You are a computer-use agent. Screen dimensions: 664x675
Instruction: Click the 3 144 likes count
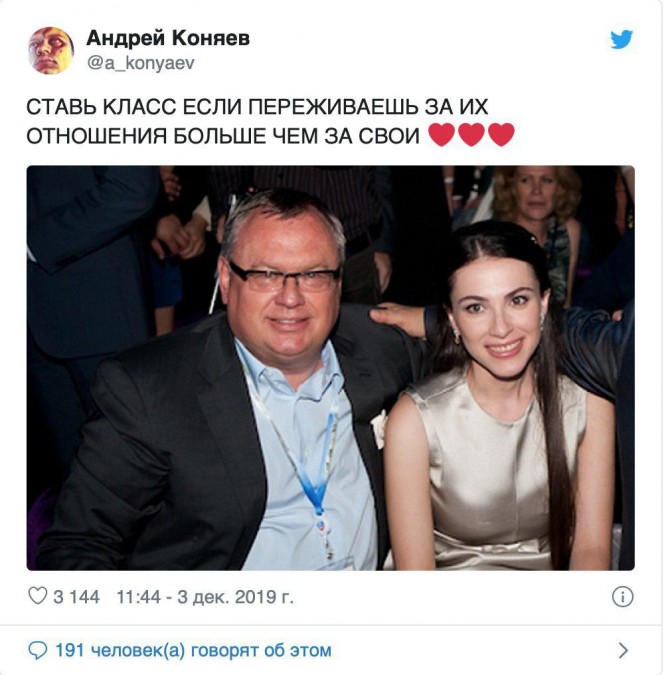point(76,597)
